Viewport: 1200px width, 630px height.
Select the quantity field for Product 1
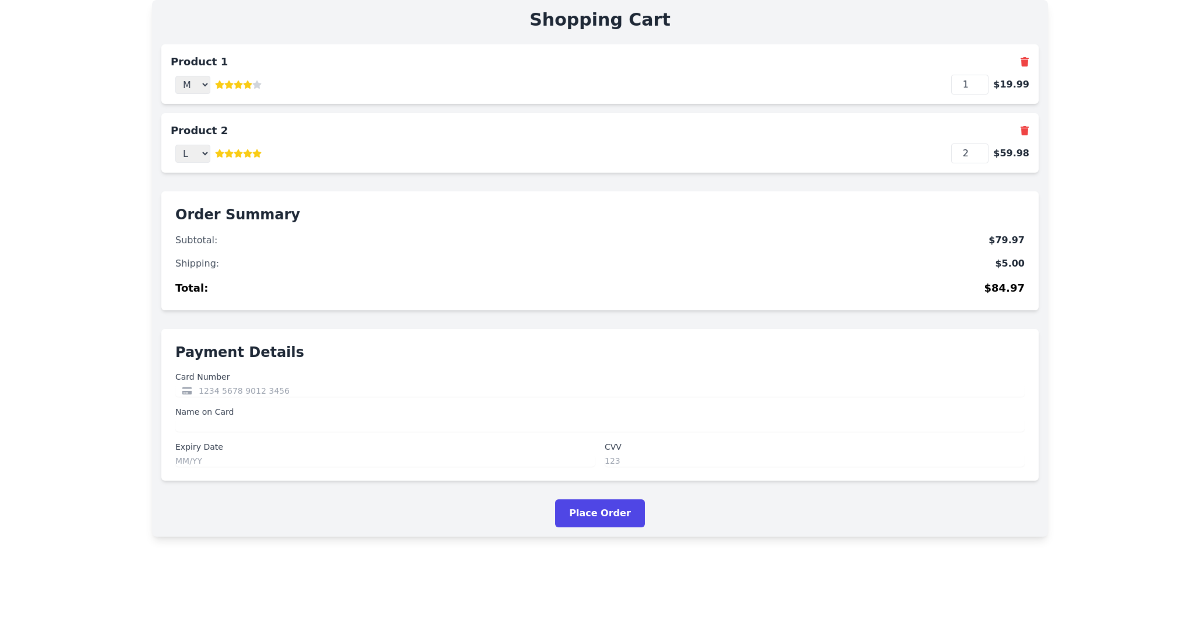[969, 84]
